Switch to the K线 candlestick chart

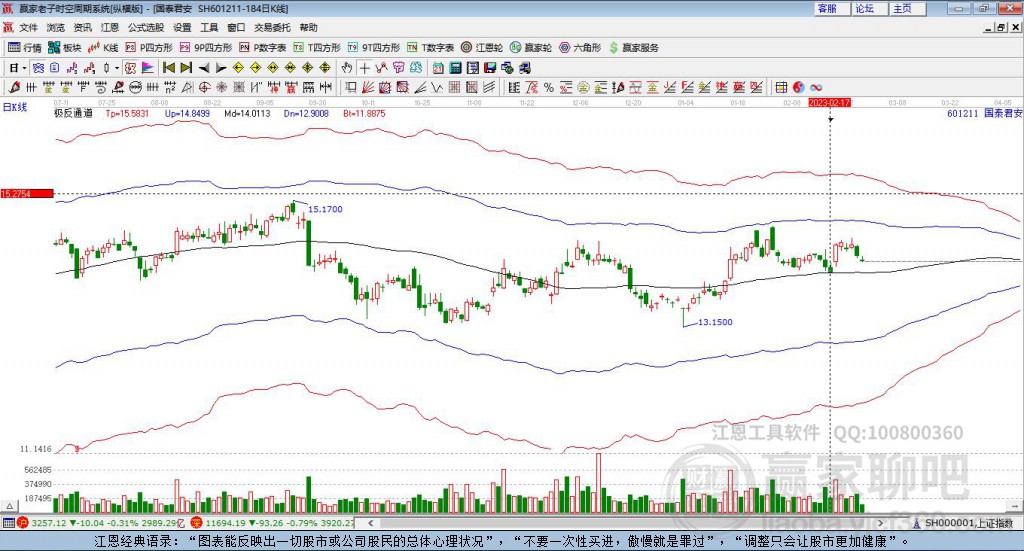(103, 48)
